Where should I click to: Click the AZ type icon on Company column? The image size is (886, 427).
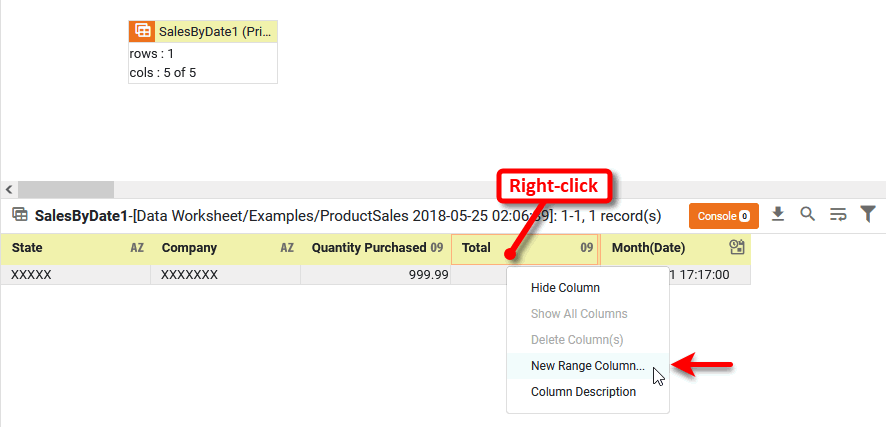pyautogui.click(x=287, y=248)
